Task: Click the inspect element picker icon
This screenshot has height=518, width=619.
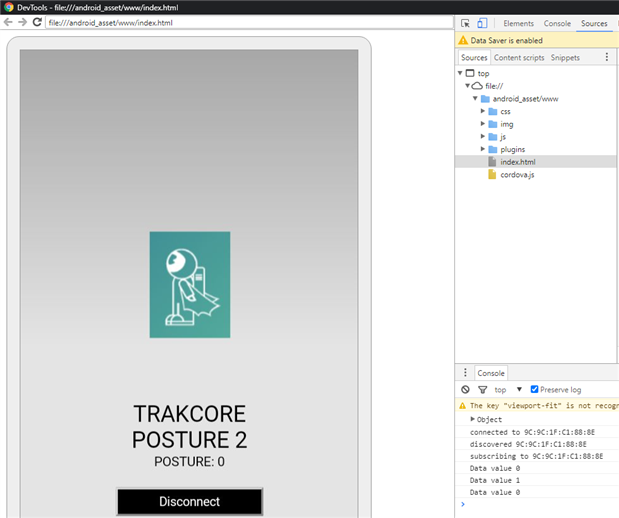Action: coord(466,23)
